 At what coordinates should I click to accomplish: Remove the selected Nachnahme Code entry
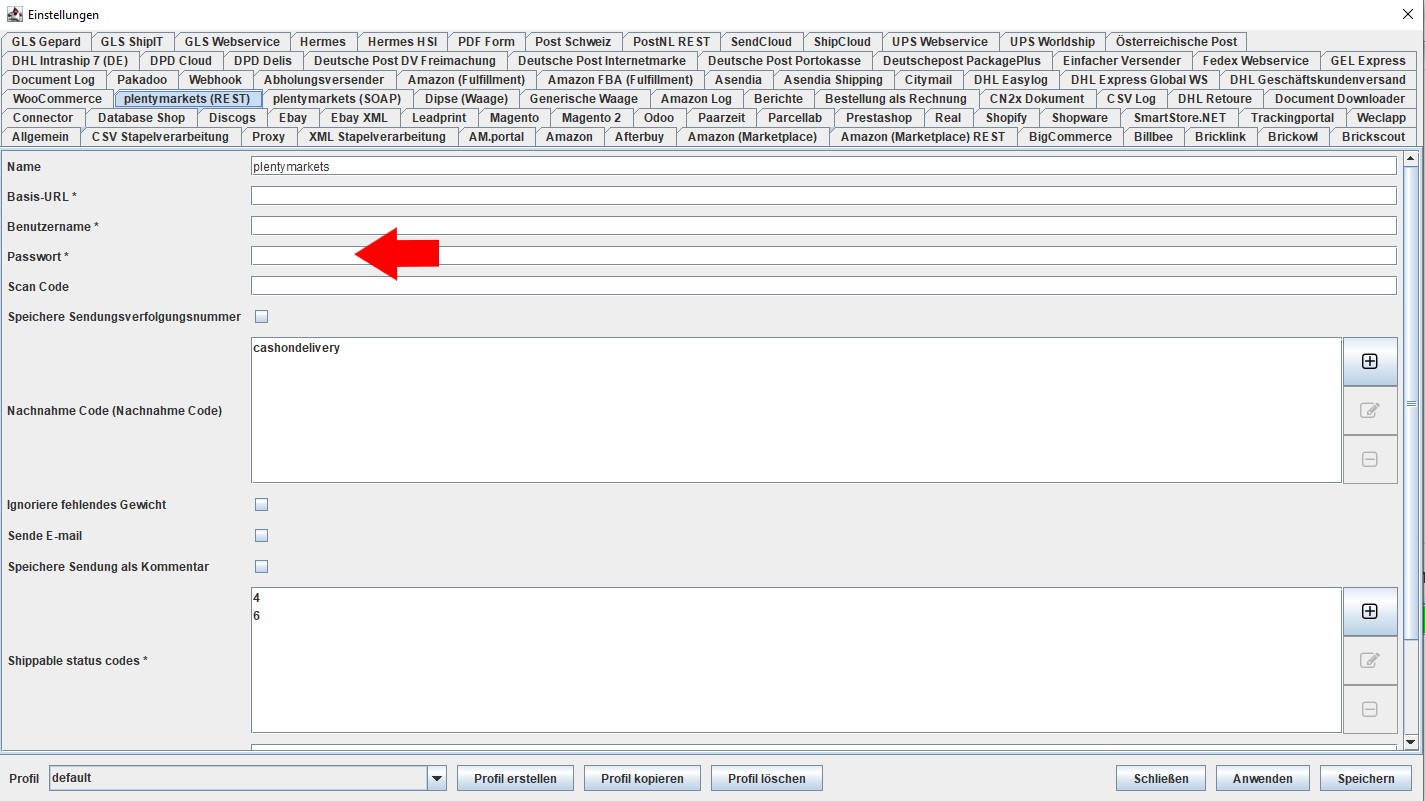click(1369, 459)
